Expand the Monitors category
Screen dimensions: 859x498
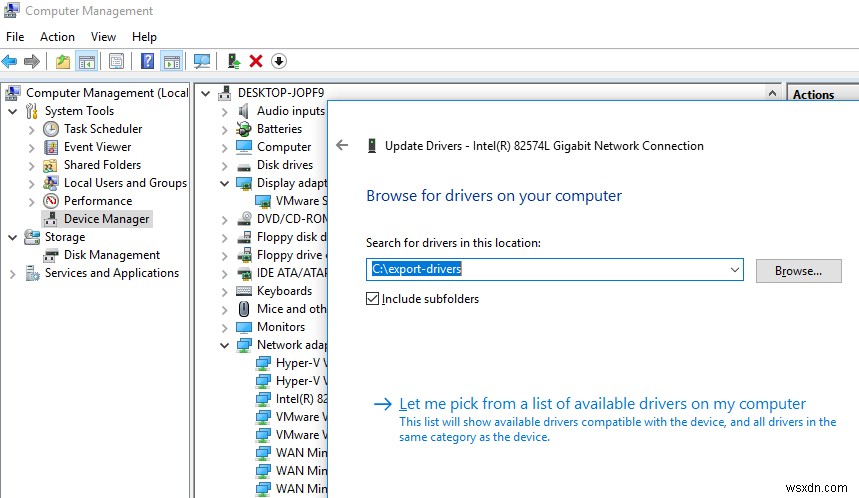224,328
